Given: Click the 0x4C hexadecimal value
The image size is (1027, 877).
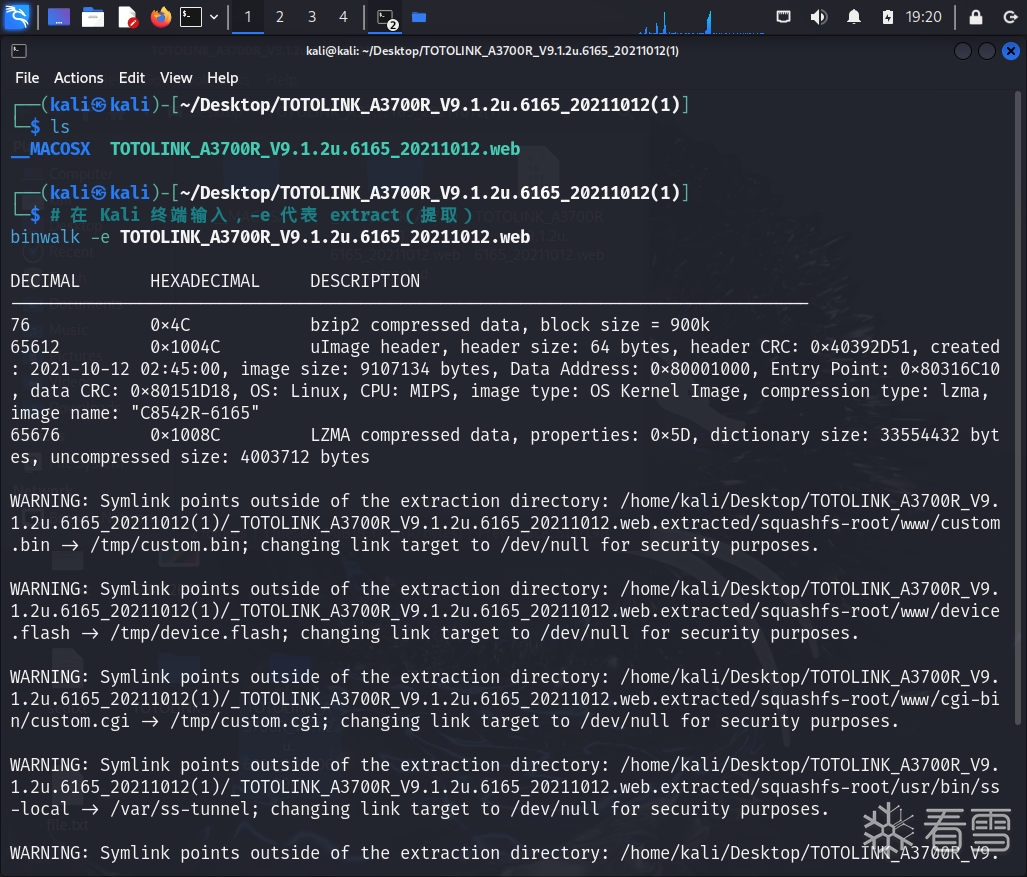Looking at the screenshot, I should (170, 325).
